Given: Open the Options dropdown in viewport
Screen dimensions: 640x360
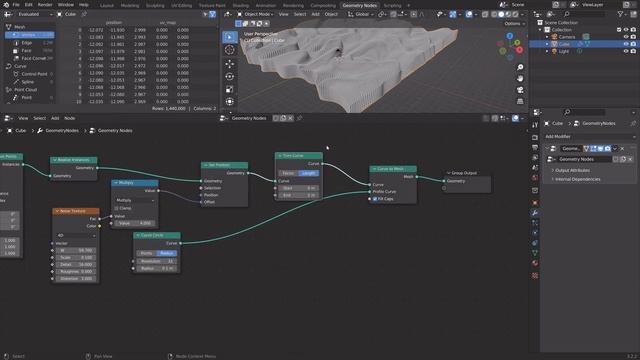Looking at the screenshot, I should click(x=514, y=24).
